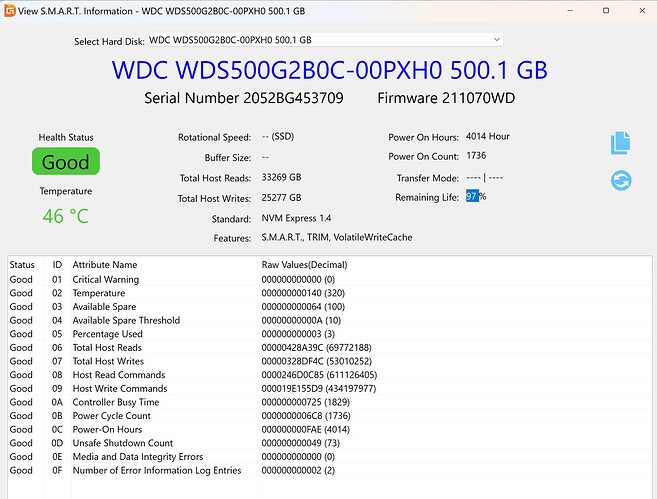This screenshot has width=657, height=499.
Task: Click the large blue disk model heading
Action: click(329, 70)
